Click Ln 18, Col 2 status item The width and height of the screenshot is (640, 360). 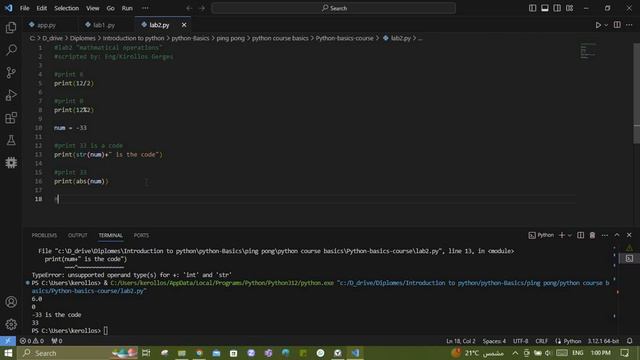[461, 341]
